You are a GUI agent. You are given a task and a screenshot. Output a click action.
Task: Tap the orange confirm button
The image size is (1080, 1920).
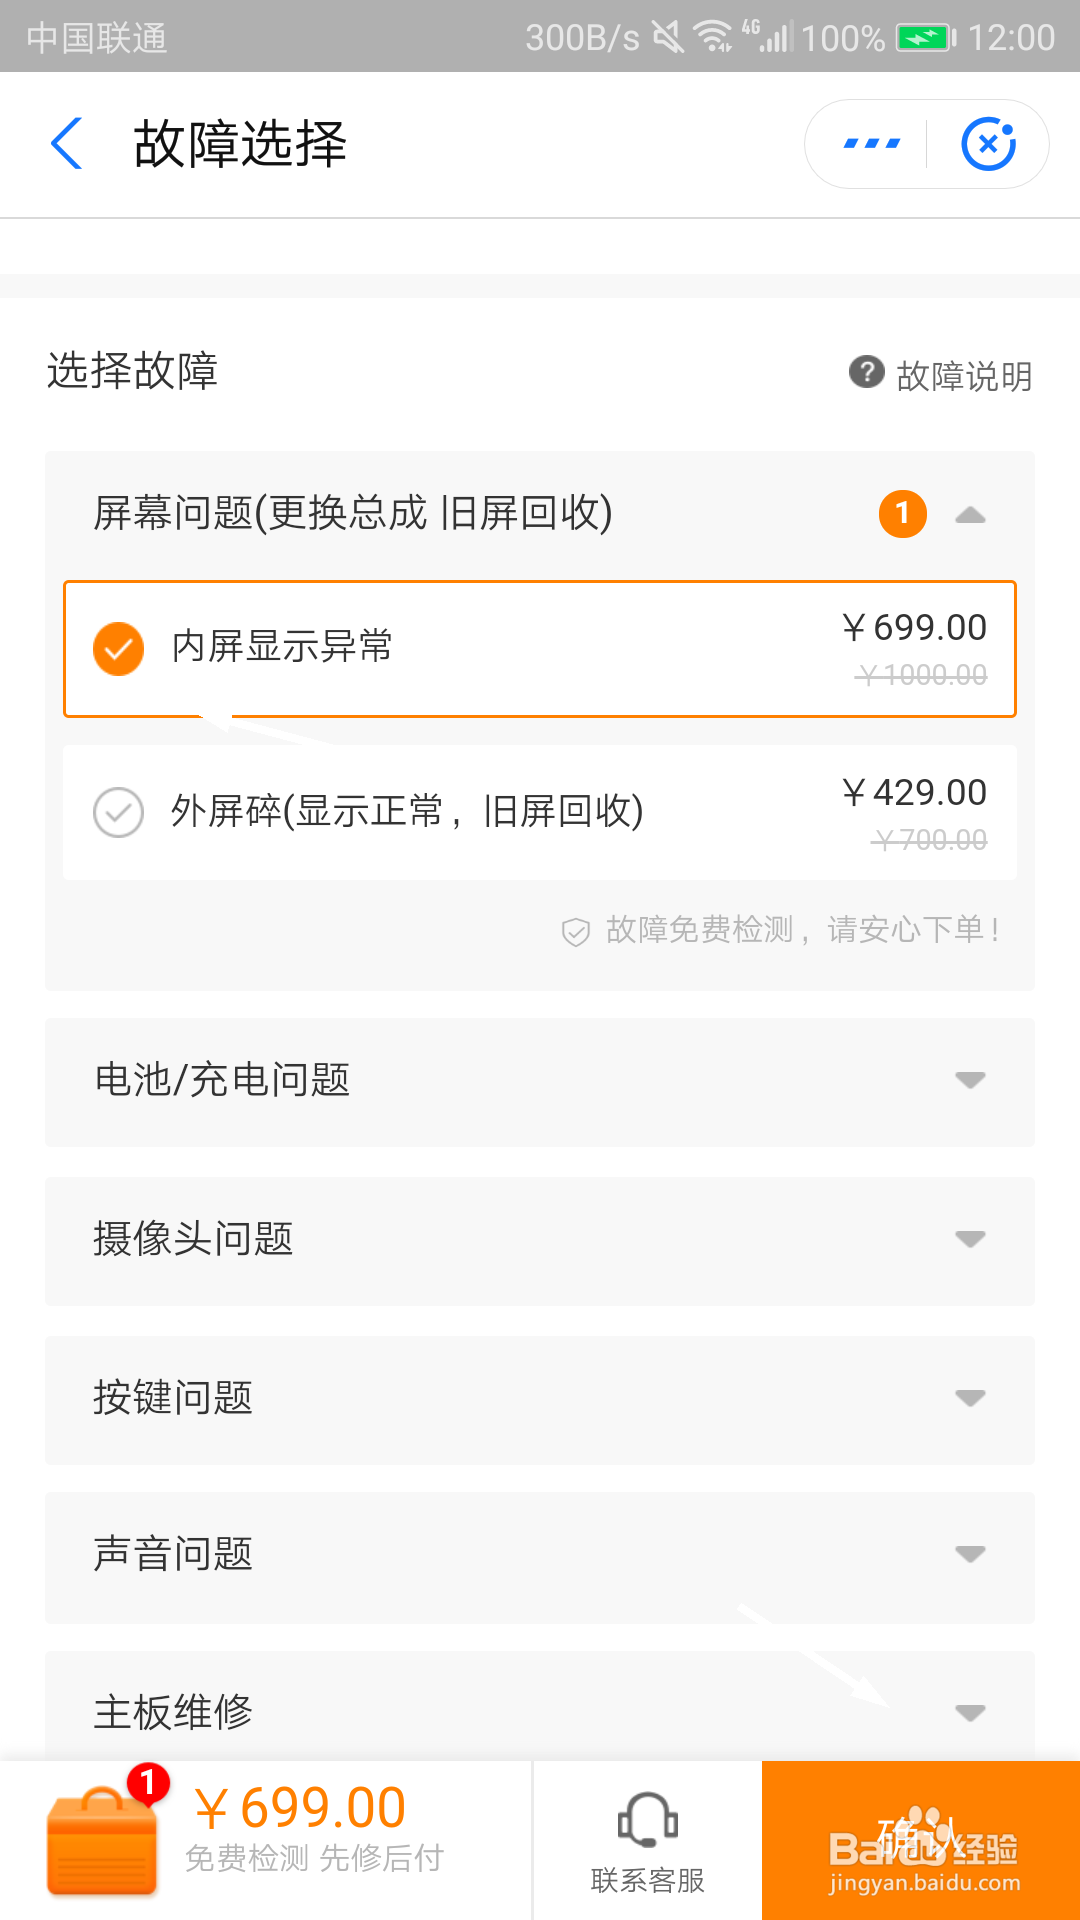[921, 1840]
